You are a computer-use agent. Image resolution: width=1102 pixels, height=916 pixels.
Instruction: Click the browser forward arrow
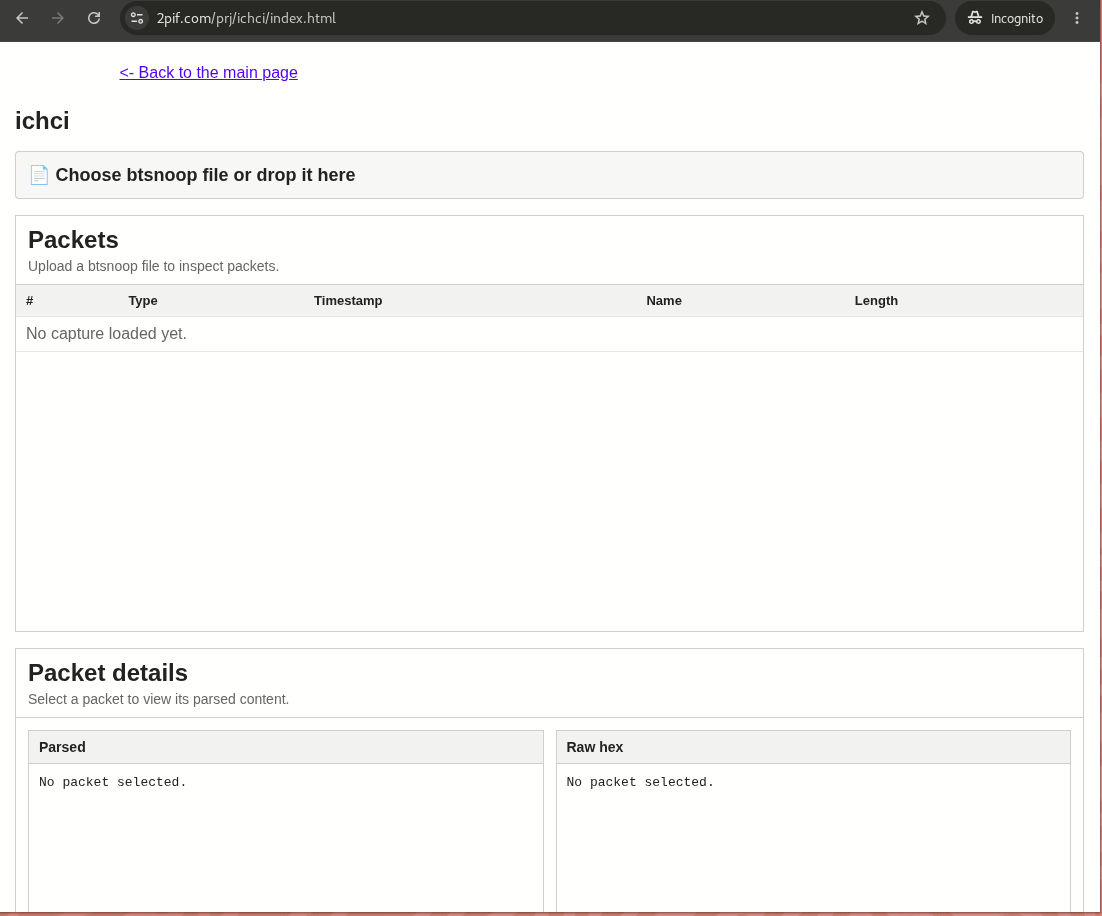pyautogui.click(x=58, y=18)
